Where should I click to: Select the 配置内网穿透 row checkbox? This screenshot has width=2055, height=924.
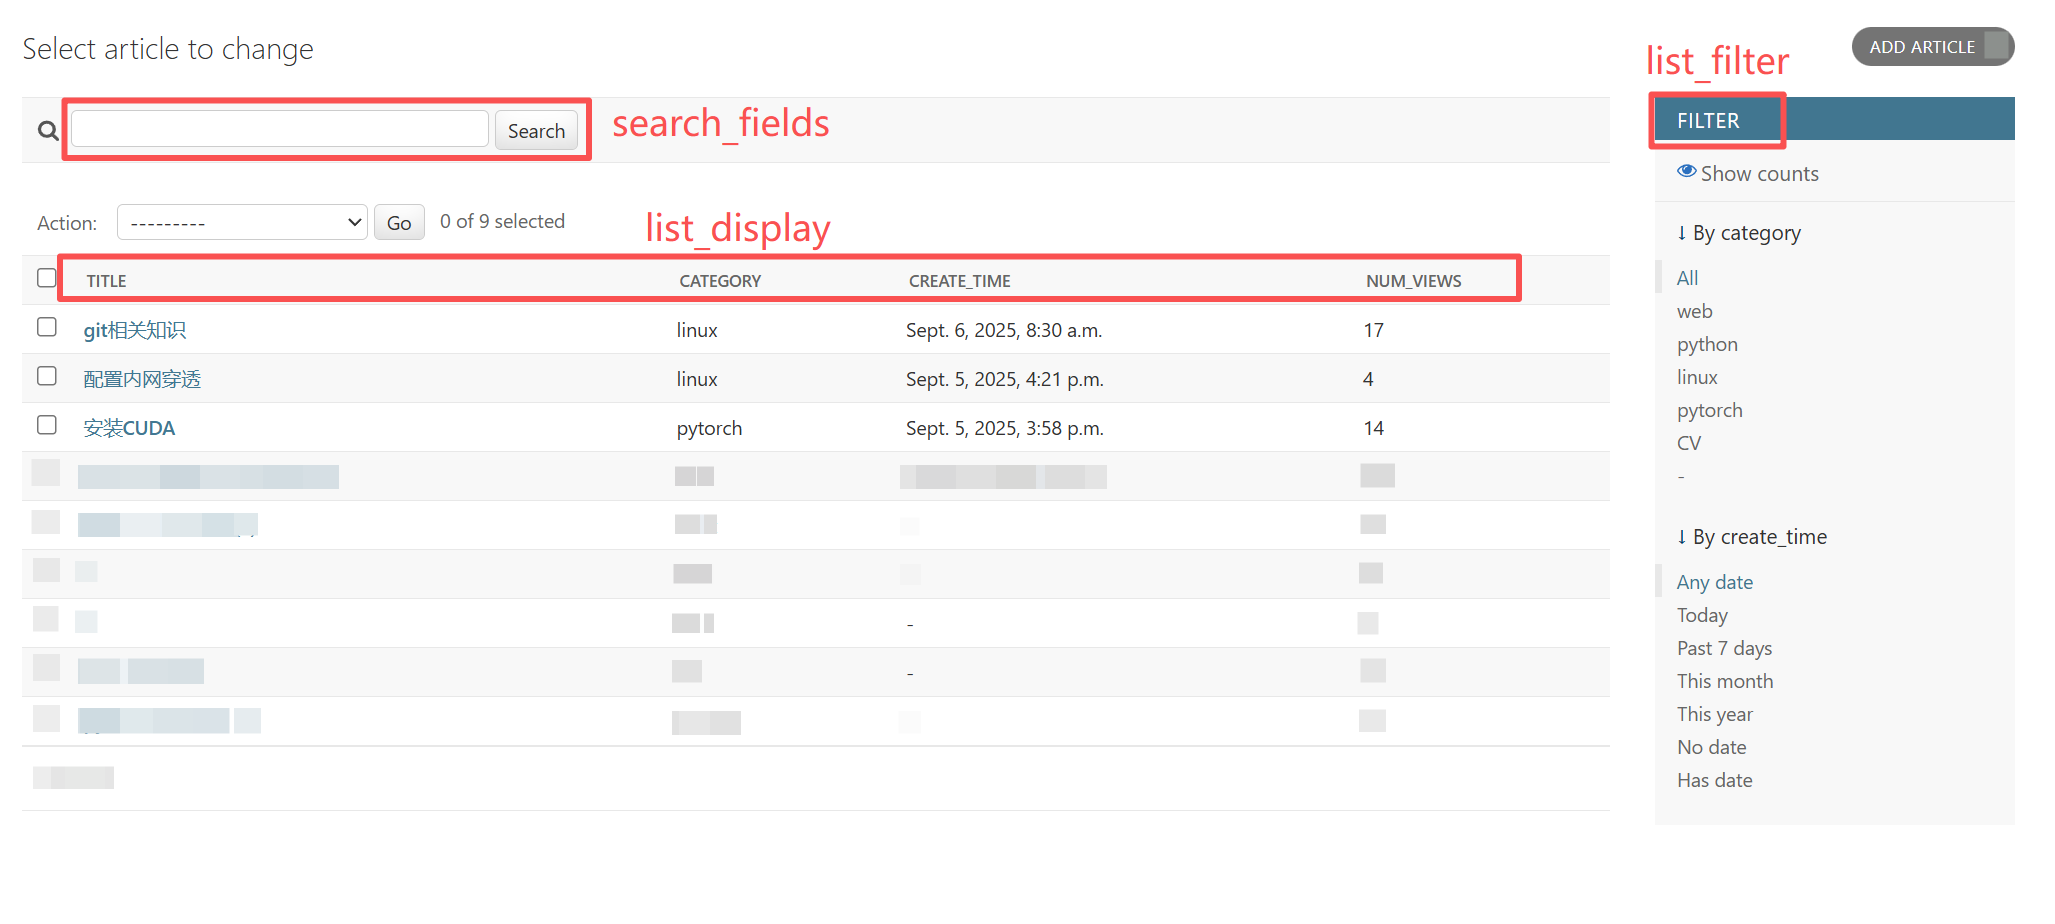click(x=46, y=376)
